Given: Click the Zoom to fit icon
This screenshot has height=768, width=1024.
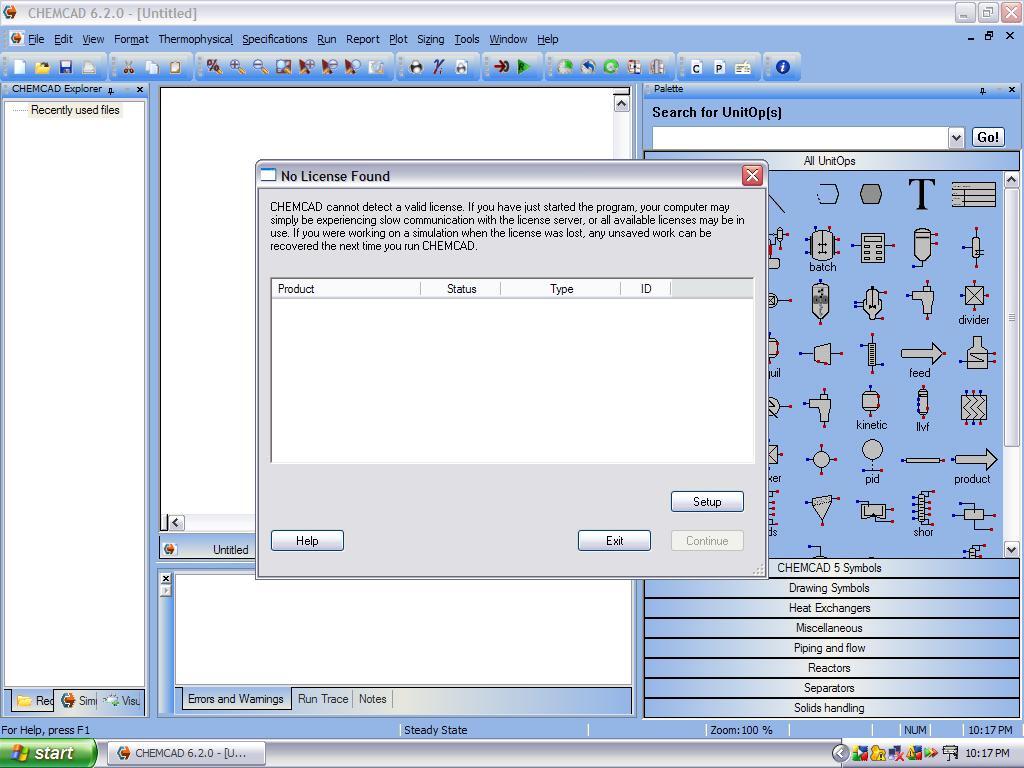Looking at the screenshot, I should (x=283, y=67).
